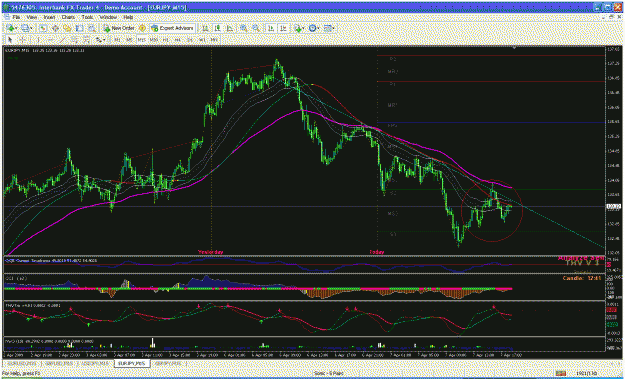The image size is (625, 379).
Task: Switch to D1 timeframe
Action: (x=190, y=40)
